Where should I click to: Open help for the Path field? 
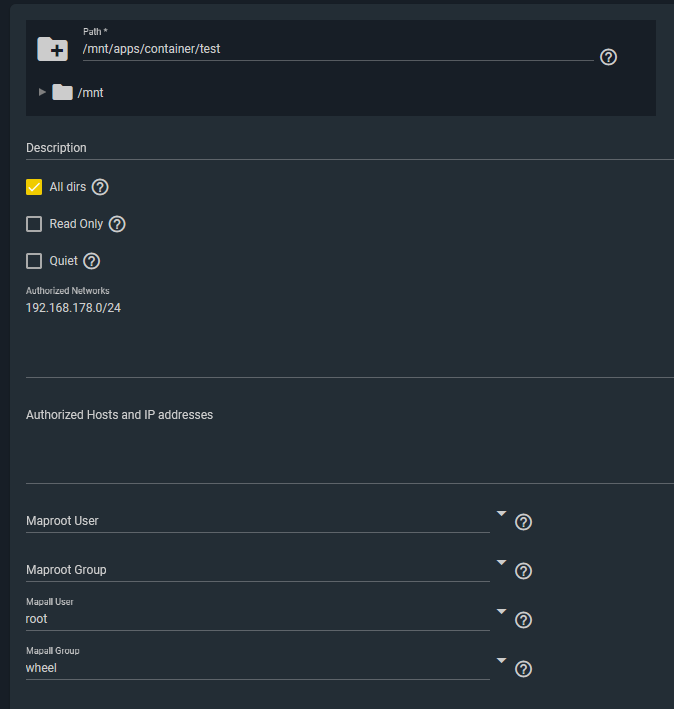click(608, 57)
